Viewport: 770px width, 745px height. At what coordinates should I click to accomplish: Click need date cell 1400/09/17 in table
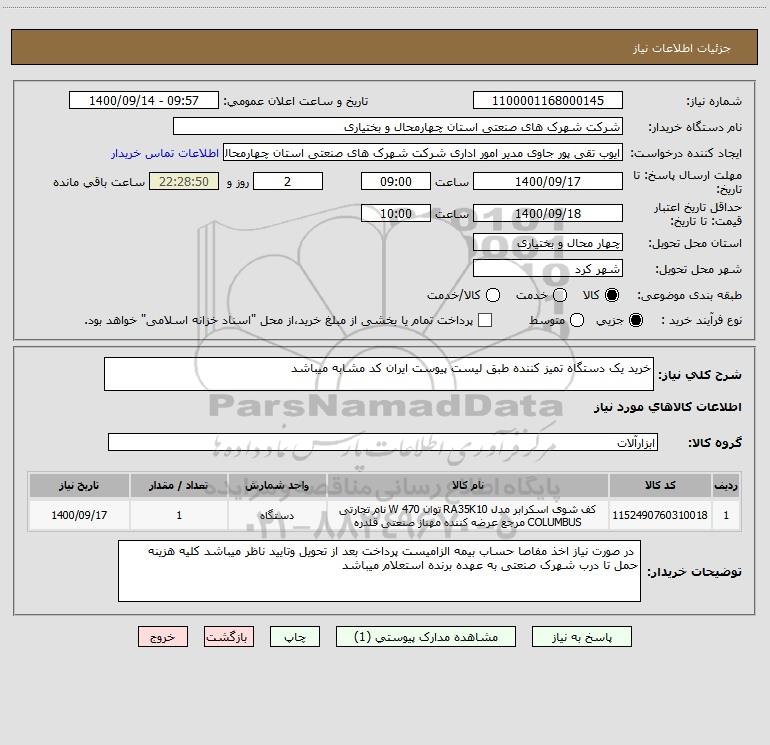pyautogui.click(x=79, y=515)
